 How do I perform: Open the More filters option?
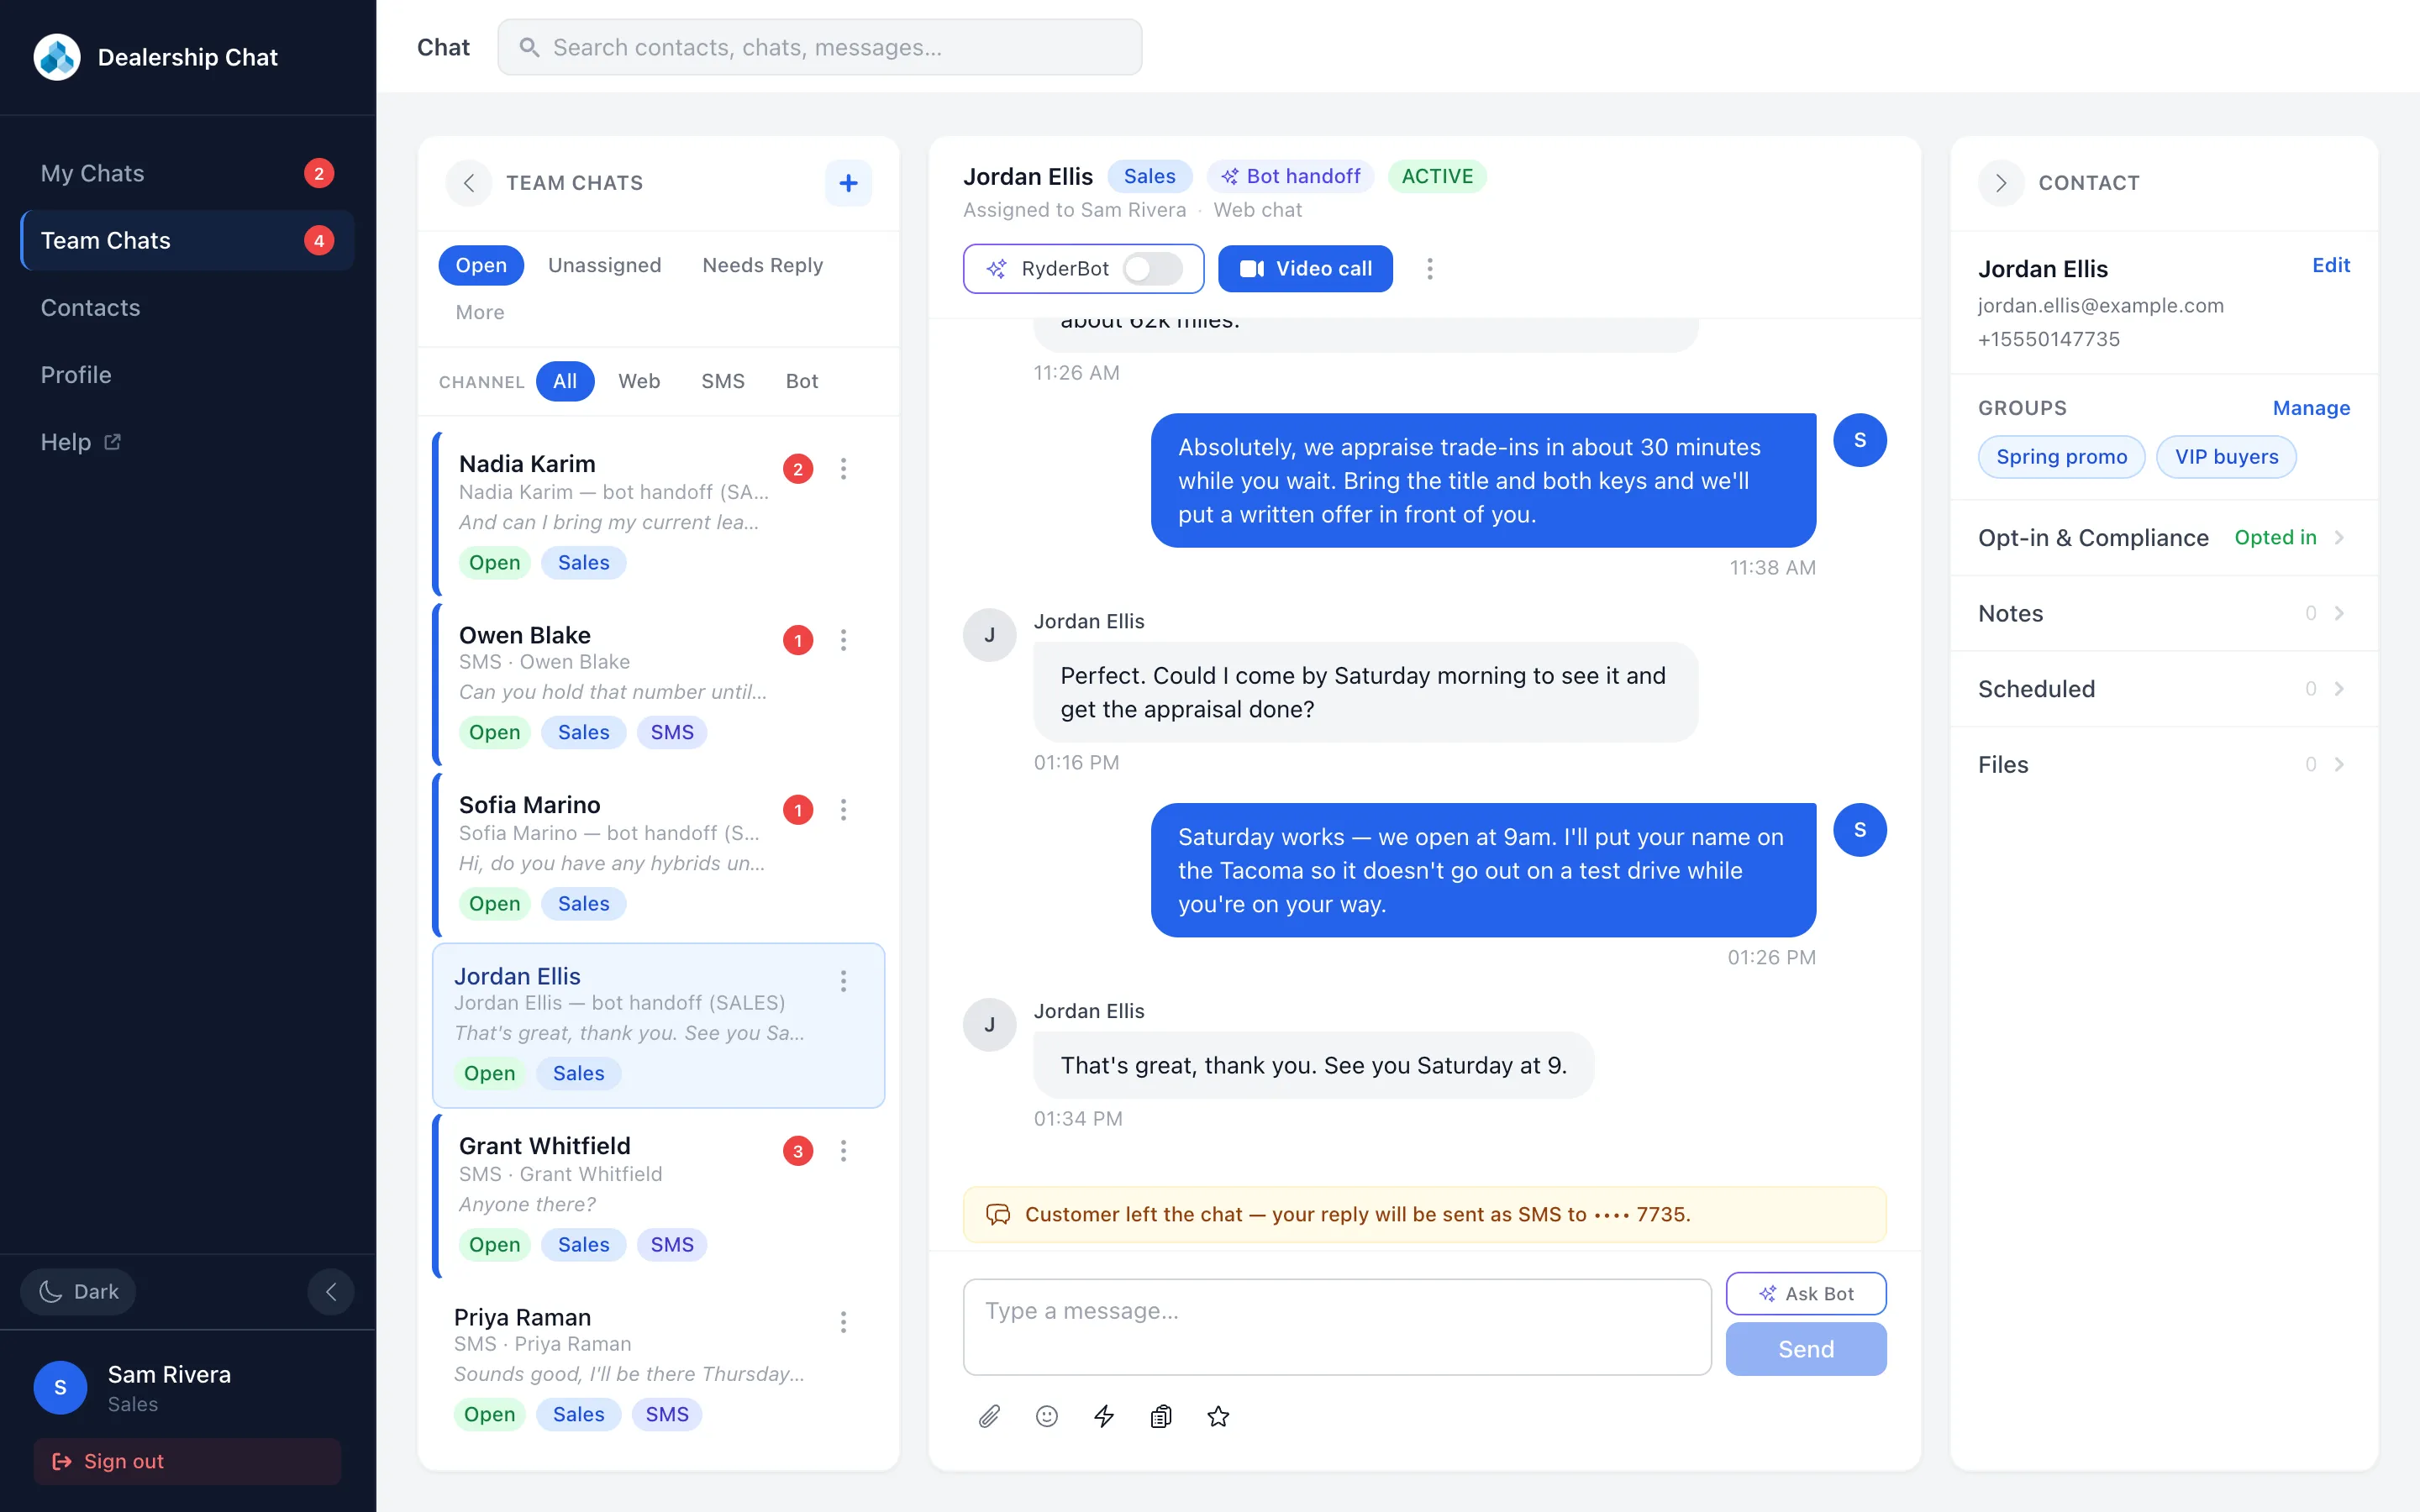click(480, 312)
